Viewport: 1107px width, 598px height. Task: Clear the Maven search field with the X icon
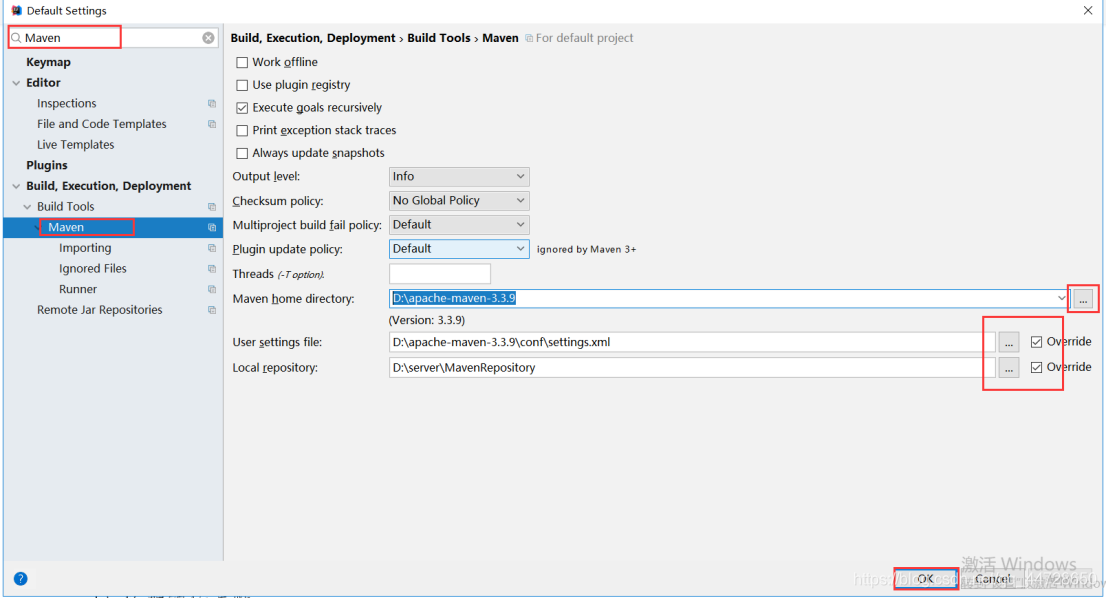208,38
